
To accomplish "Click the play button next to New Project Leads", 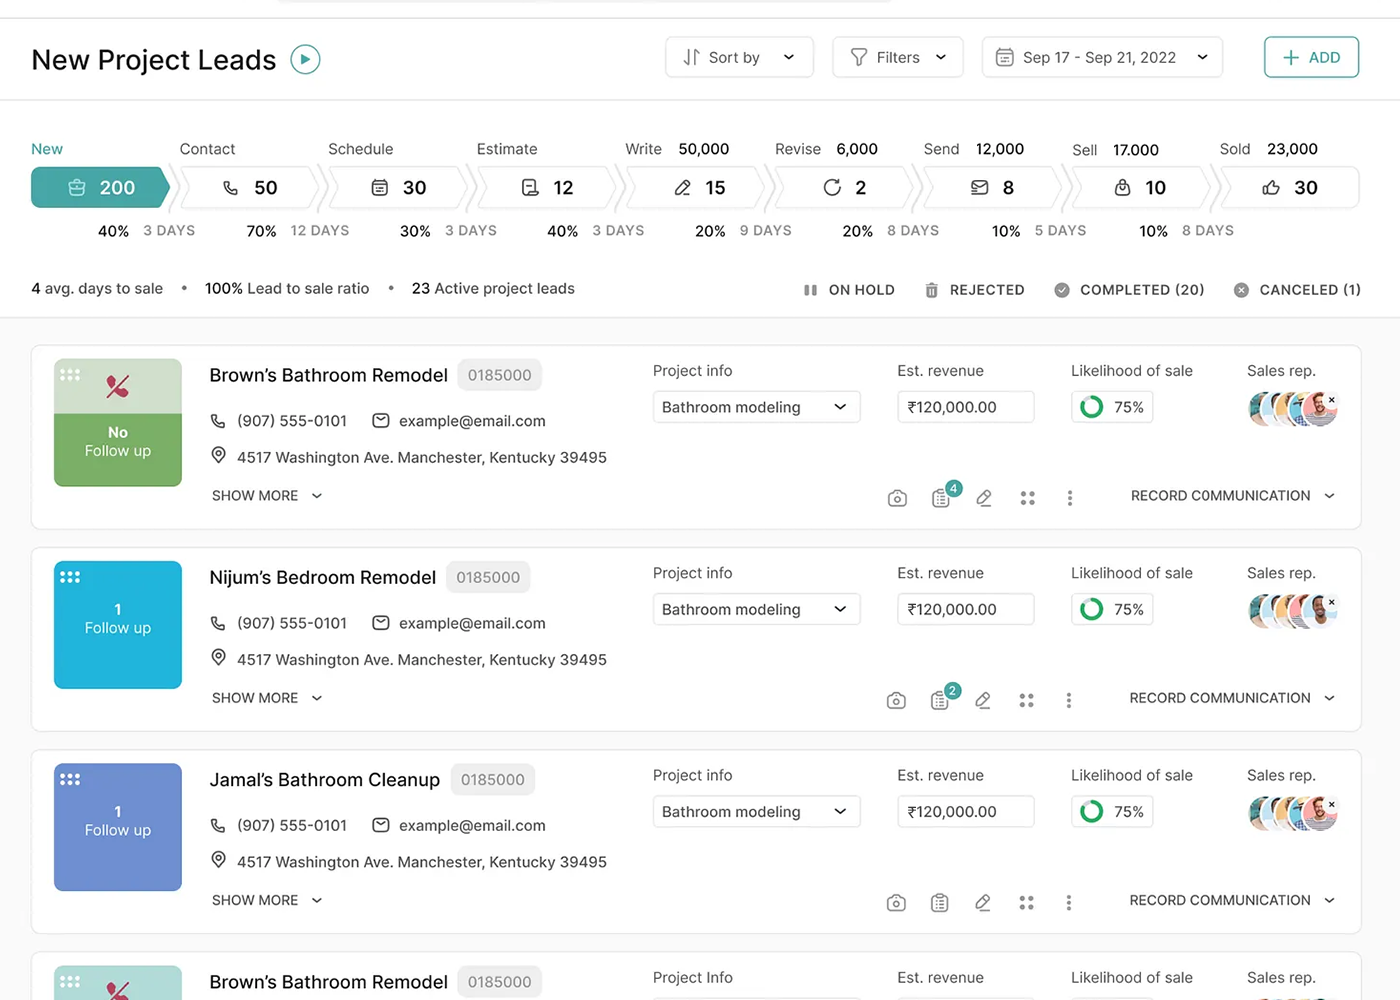I will (x=305, y=59).
